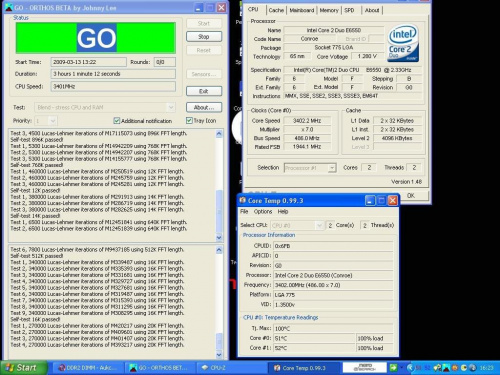
Task: Select the About tab in CPU-Z
Action: 372,10
